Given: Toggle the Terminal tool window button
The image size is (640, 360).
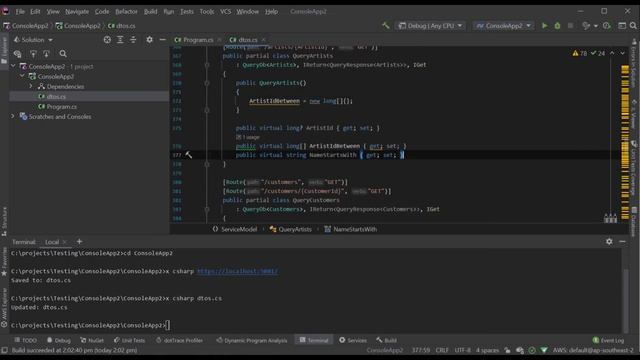Looking at the screenshot, I should (x=314, y=340).
